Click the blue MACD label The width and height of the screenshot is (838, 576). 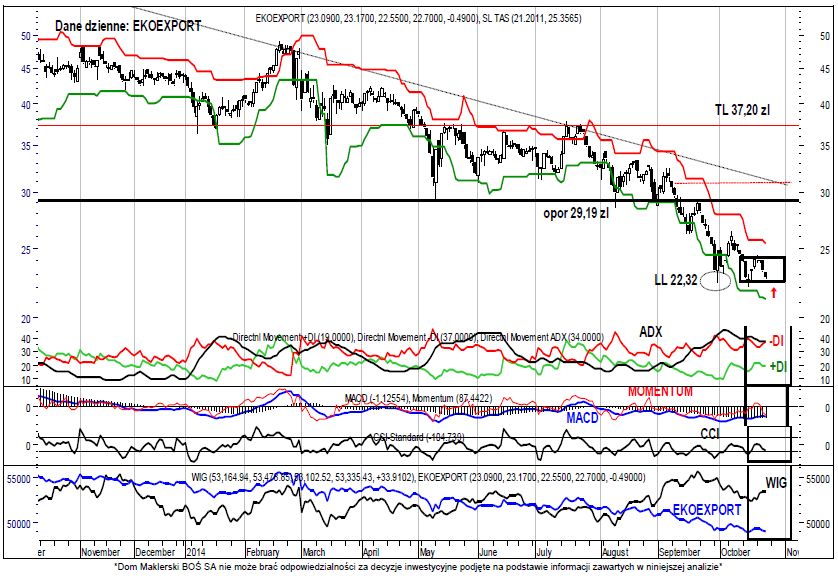[x=582, y=418]
